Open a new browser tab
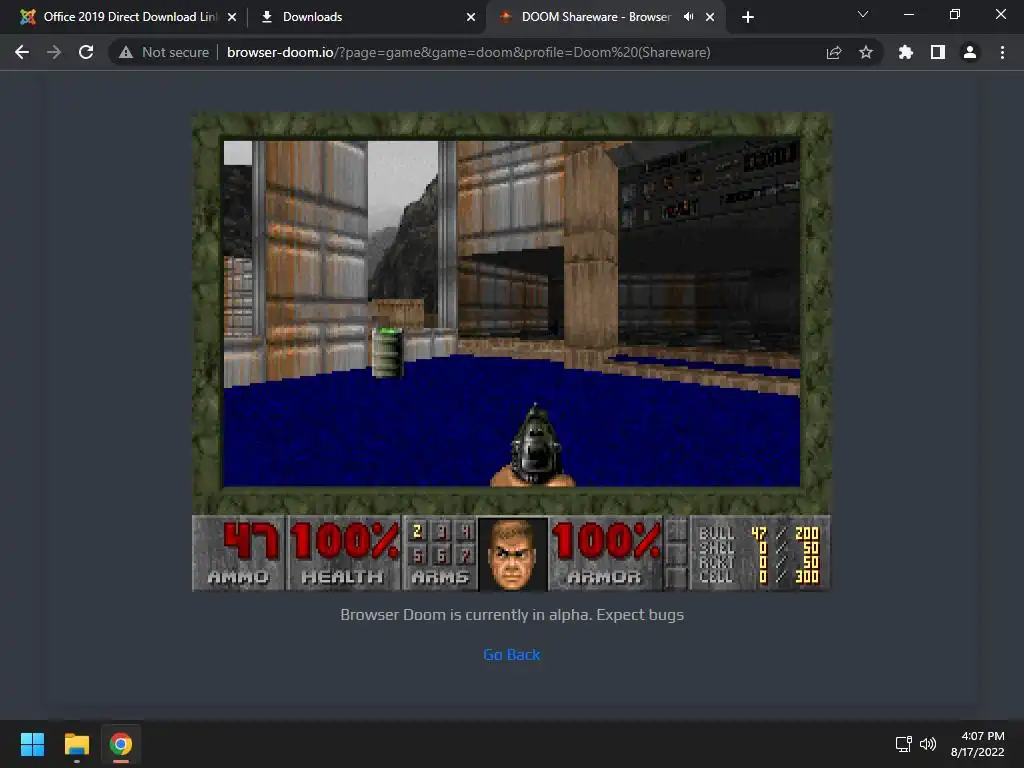The height and width of the screenshot is (768, 1024). (748, 17)
